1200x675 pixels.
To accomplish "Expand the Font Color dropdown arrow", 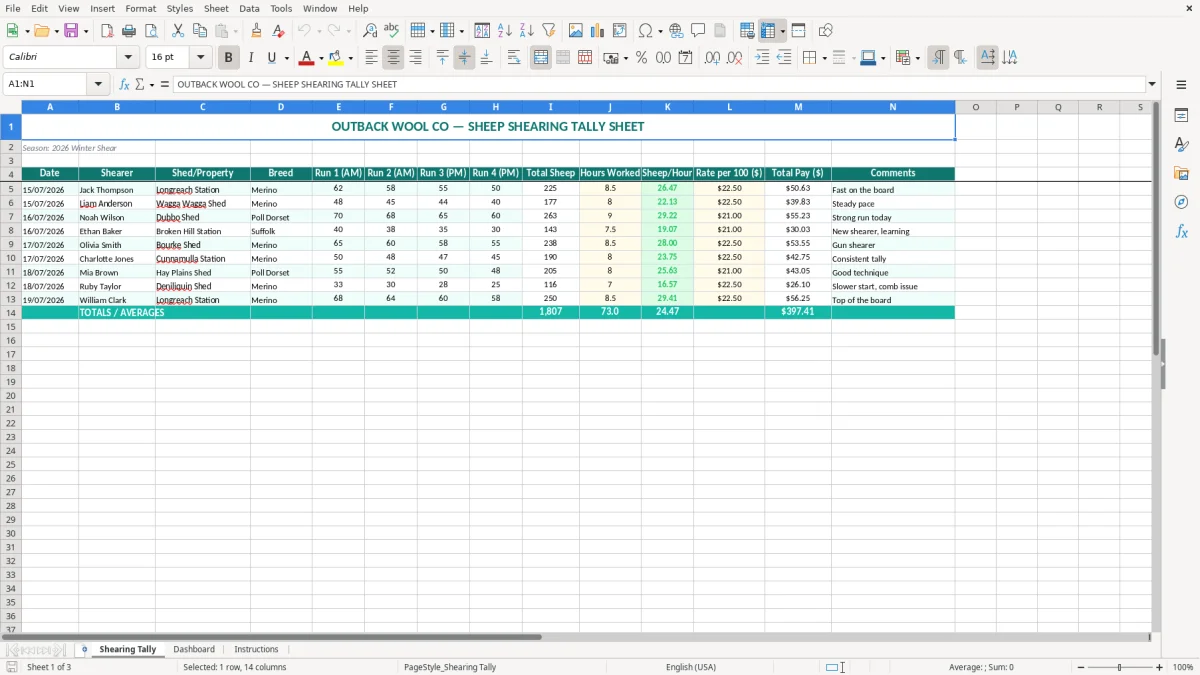I will pos(321,58).
